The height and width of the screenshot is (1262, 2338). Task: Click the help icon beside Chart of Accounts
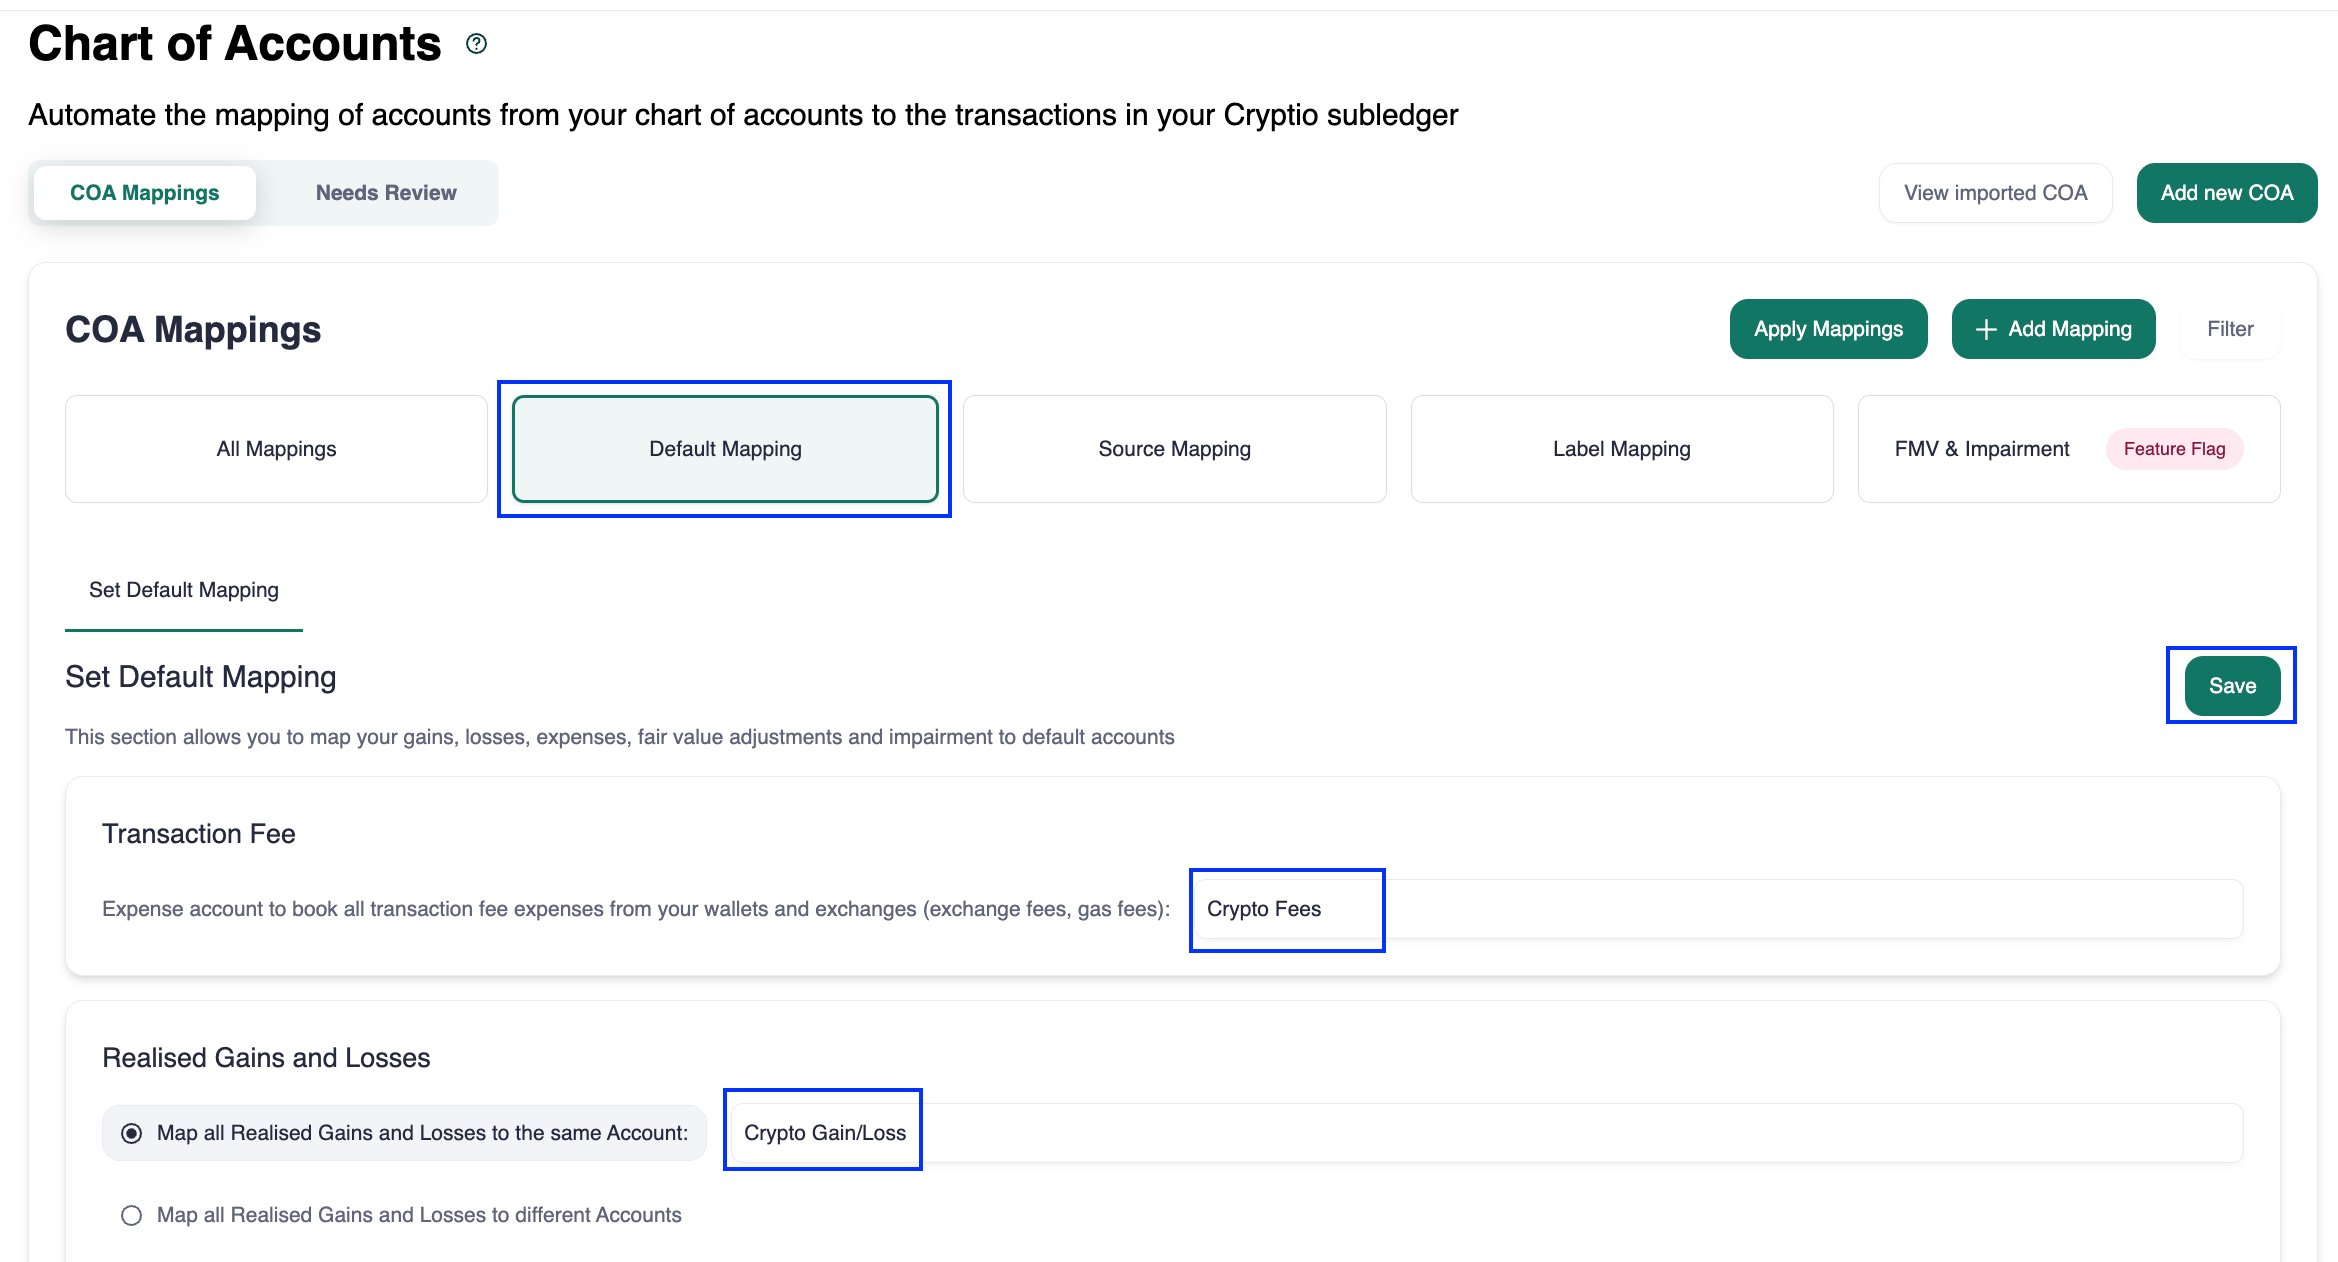pos(477,44)
